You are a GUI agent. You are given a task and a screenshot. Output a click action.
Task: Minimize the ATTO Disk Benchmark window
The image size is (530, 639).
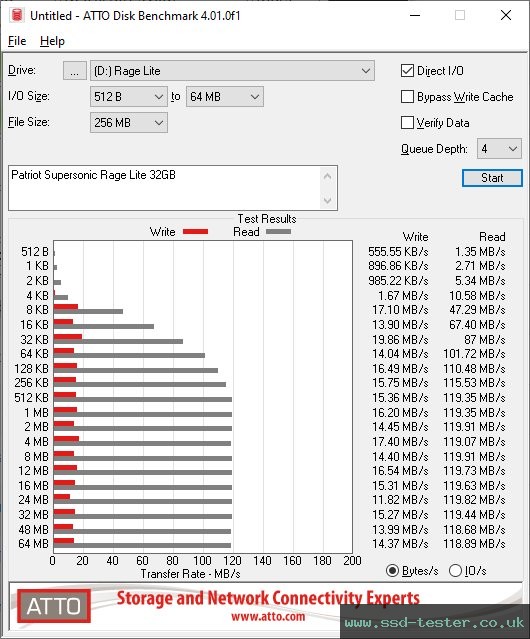[415, 15]
